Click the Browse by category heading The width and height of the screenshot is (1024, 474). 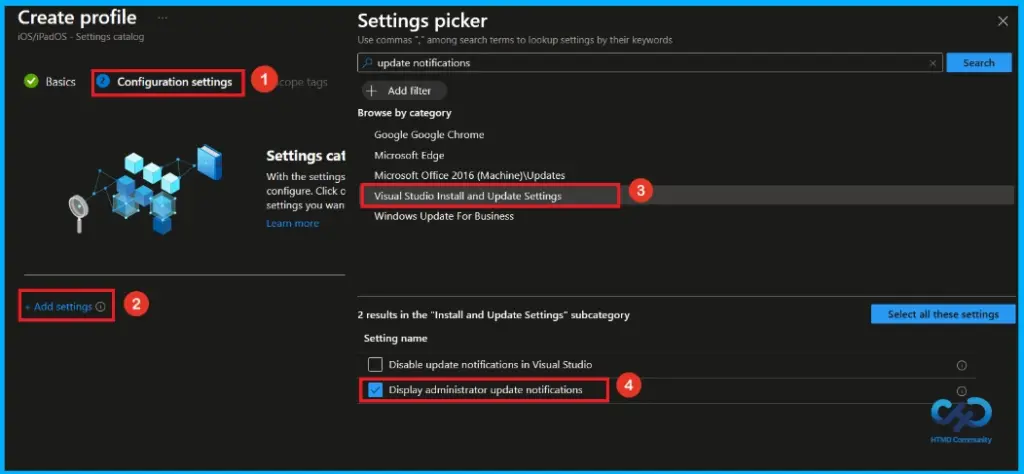[x=404, y=113]
